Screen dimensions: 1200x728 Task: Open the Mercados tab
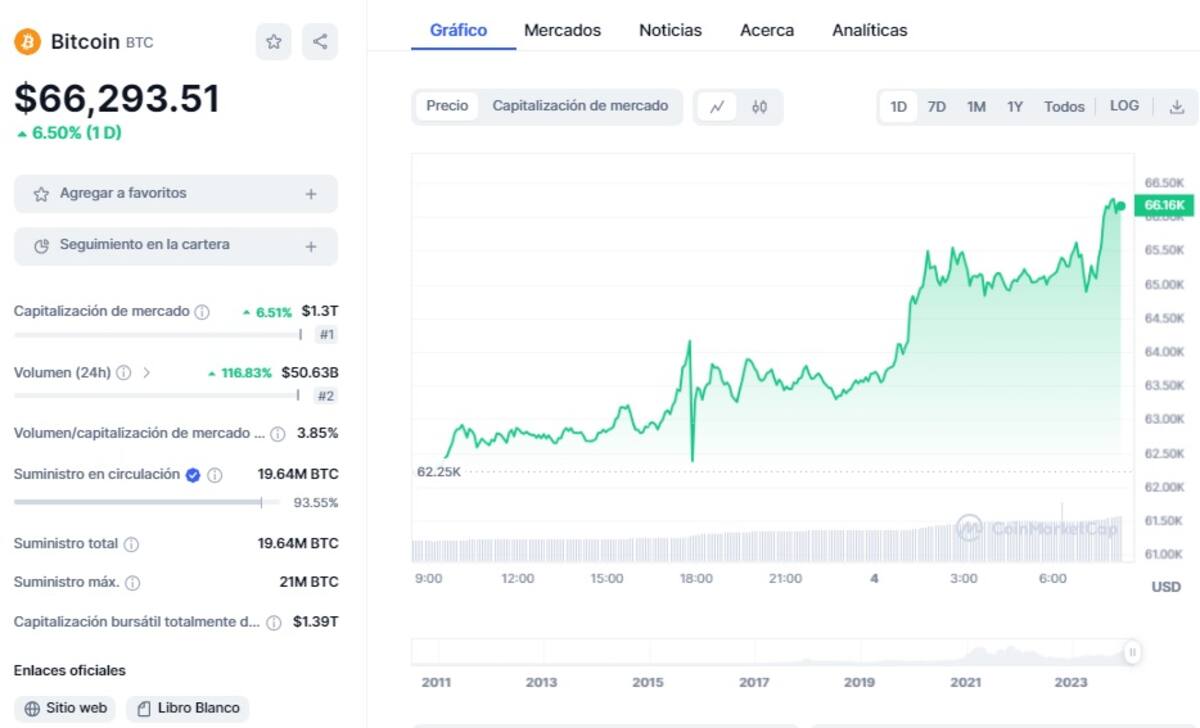[562, 30]
